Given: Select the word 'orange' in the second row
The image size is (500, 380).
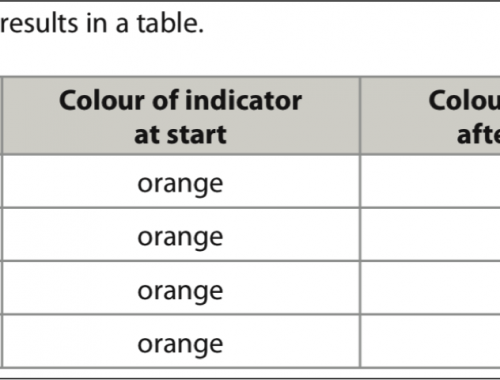Looking at the screenshot, I should pos(180,237).
